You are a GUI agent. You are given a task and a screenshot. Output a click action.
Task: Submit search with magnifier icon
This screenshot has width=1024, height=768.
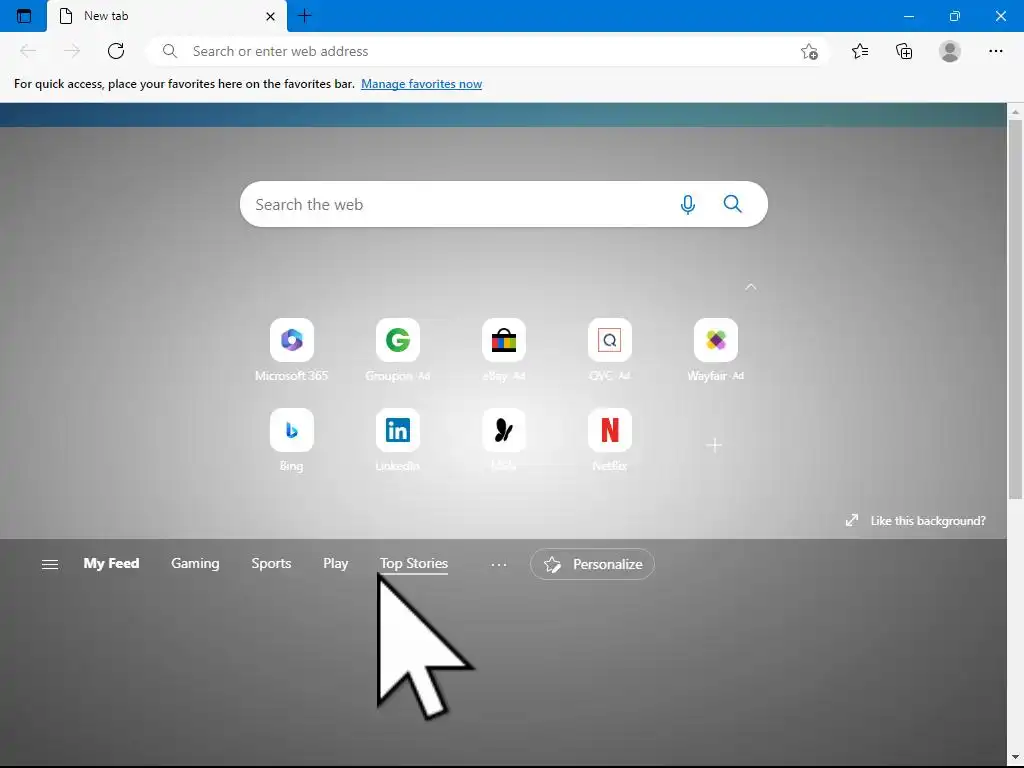733,204
